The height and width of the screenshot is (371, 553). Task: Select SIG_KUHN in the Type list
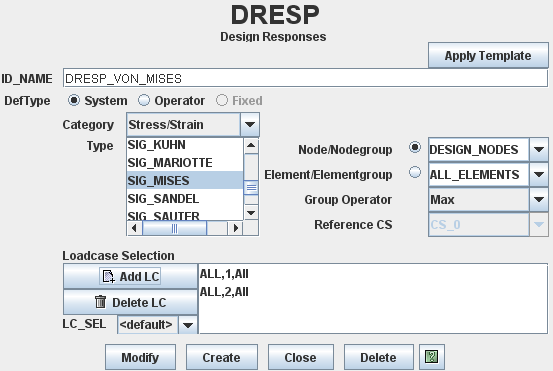click(x=185, y=145)
